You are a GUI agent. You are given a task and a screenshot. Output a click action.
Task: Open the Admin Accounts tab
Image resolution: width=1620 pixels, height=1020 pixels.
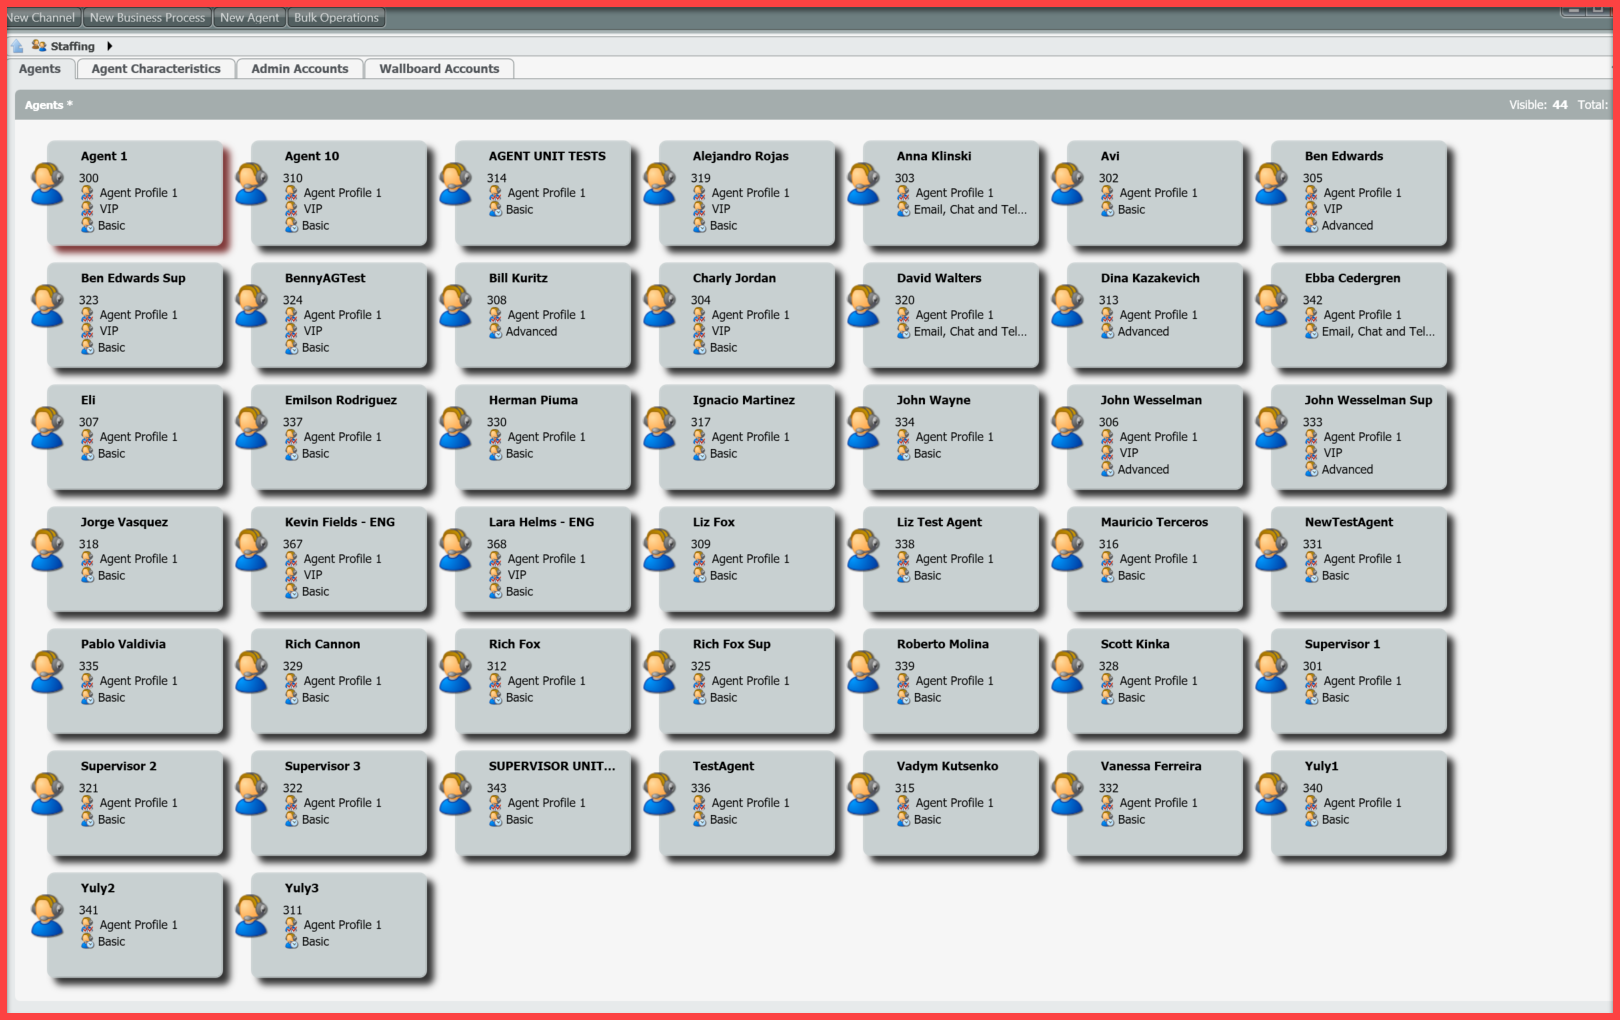coord(300,69)
